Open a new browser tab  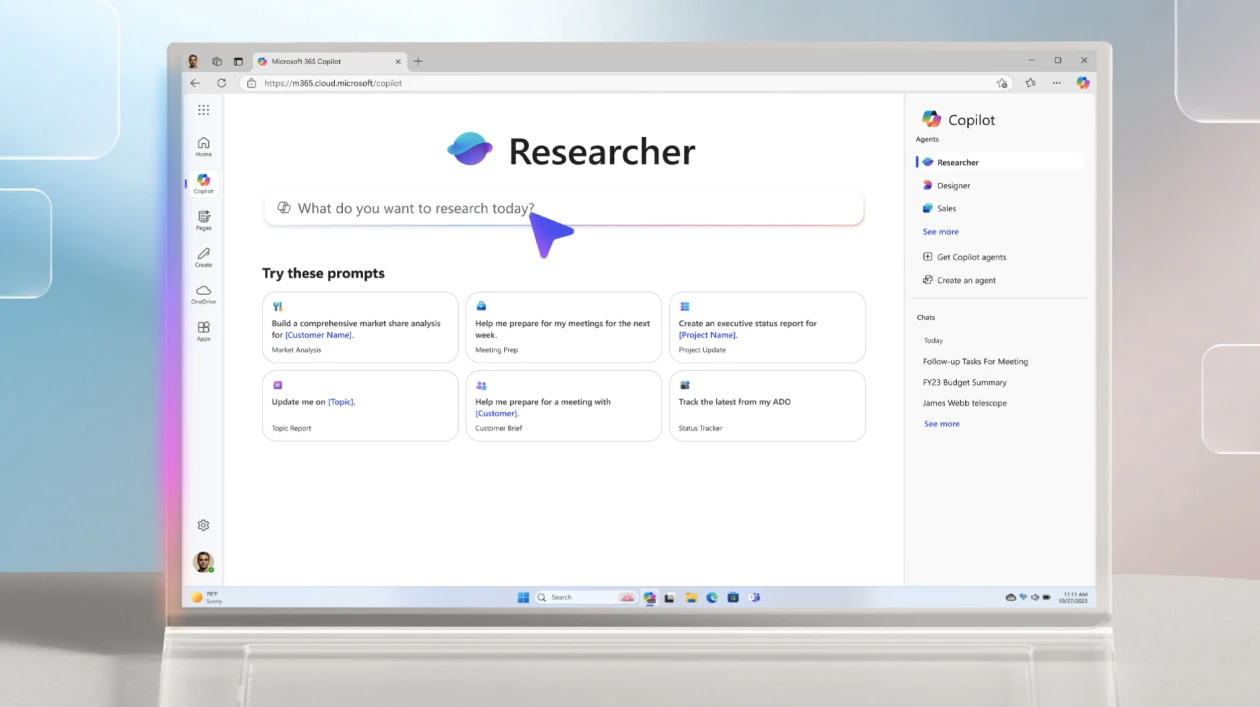pos(418,60)
